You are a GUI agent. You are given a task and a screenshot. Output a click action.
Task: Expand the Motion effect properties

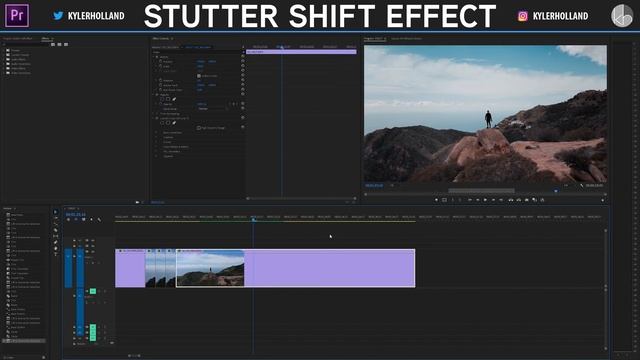pos(154,57)
